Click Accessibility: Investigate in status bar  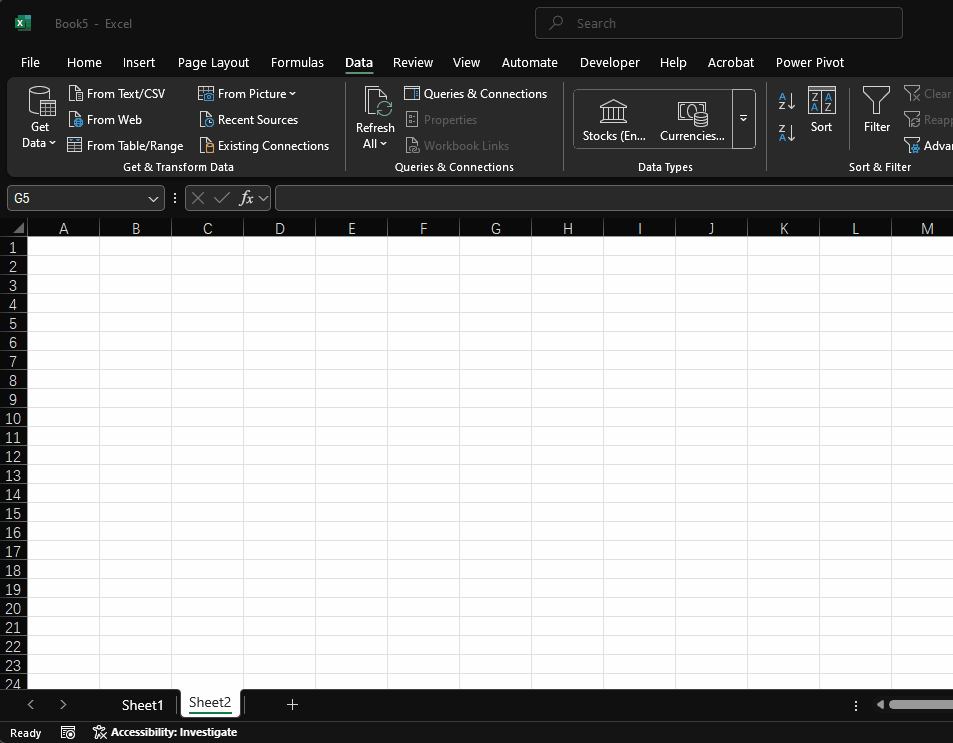[x=165, y=732]
